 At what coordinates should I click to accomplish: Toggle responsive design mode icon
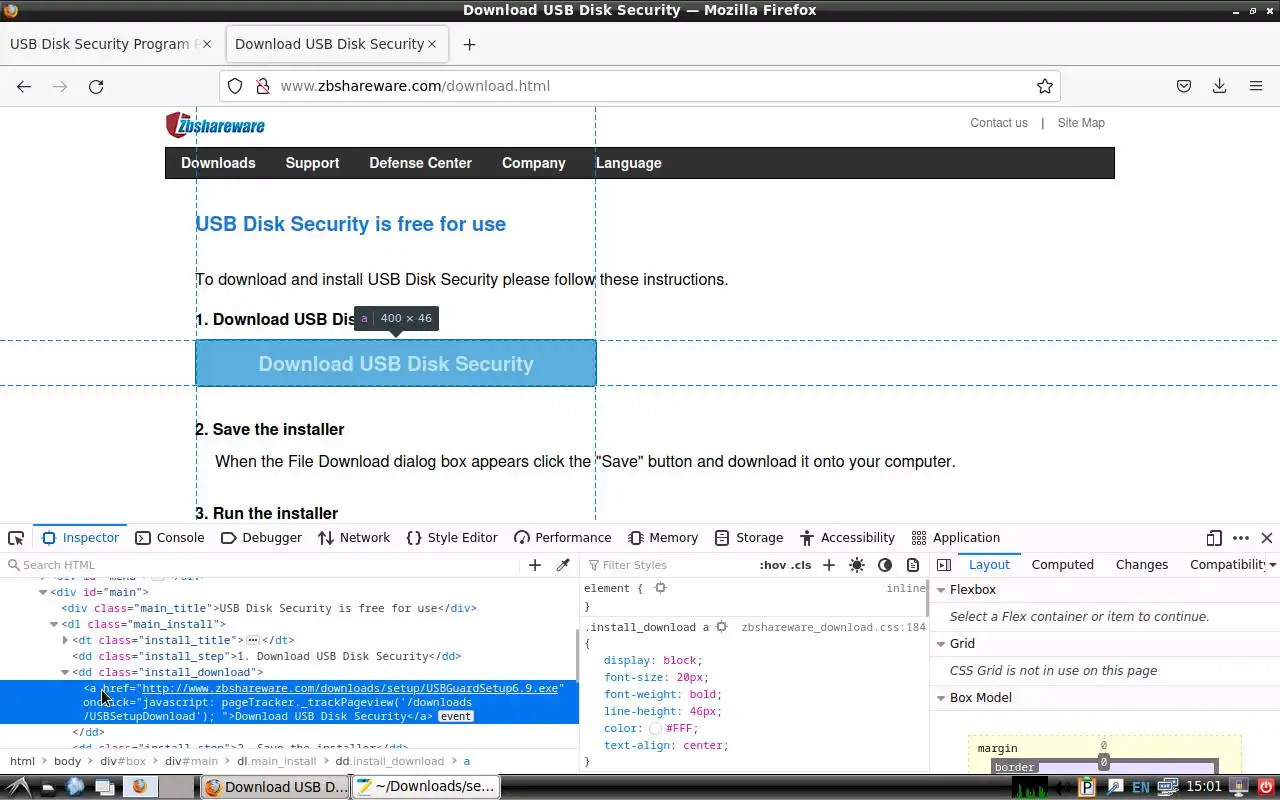tap(1214, 538)
